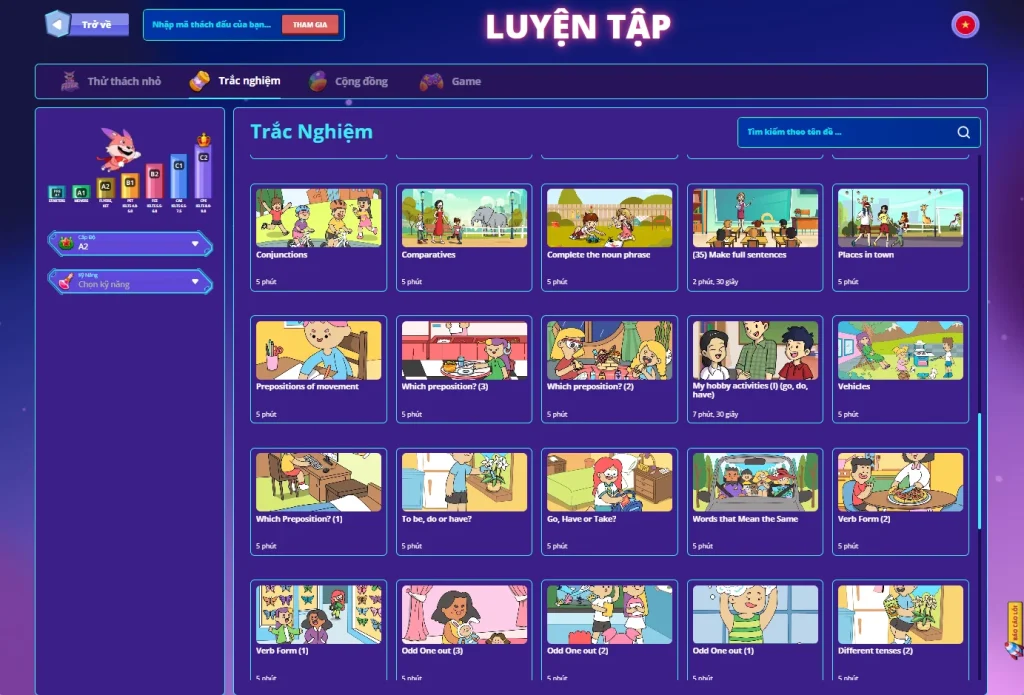Select the Trắc nghiệm tab
Viewport: 1024px width, 695px height.
pyautogui.click(x=235, y=81)
